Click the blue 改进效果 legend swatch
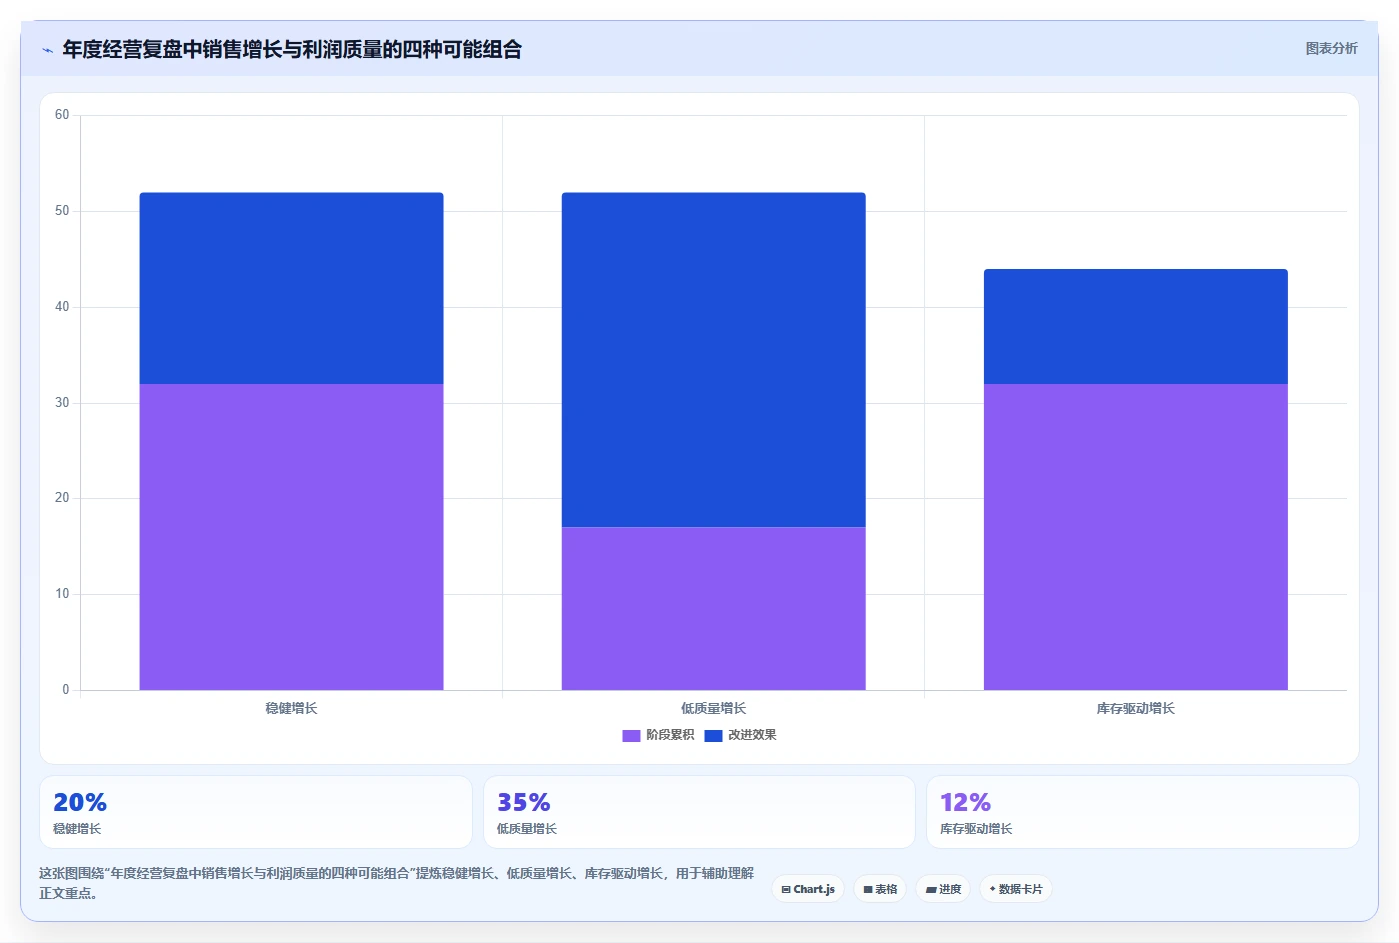The image size is (1399, 943). click(713, 735)
